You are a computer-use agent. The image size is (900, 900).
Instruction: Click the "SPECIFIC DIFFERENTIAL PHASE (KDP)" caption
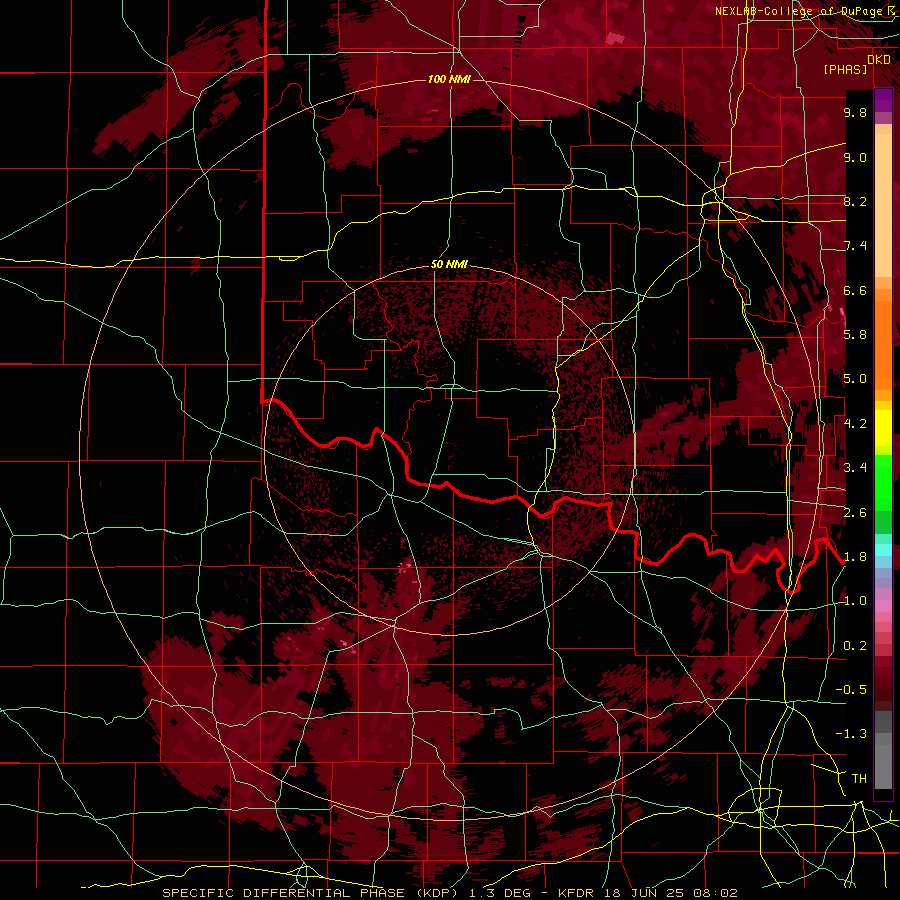click(x=313, y=893)
